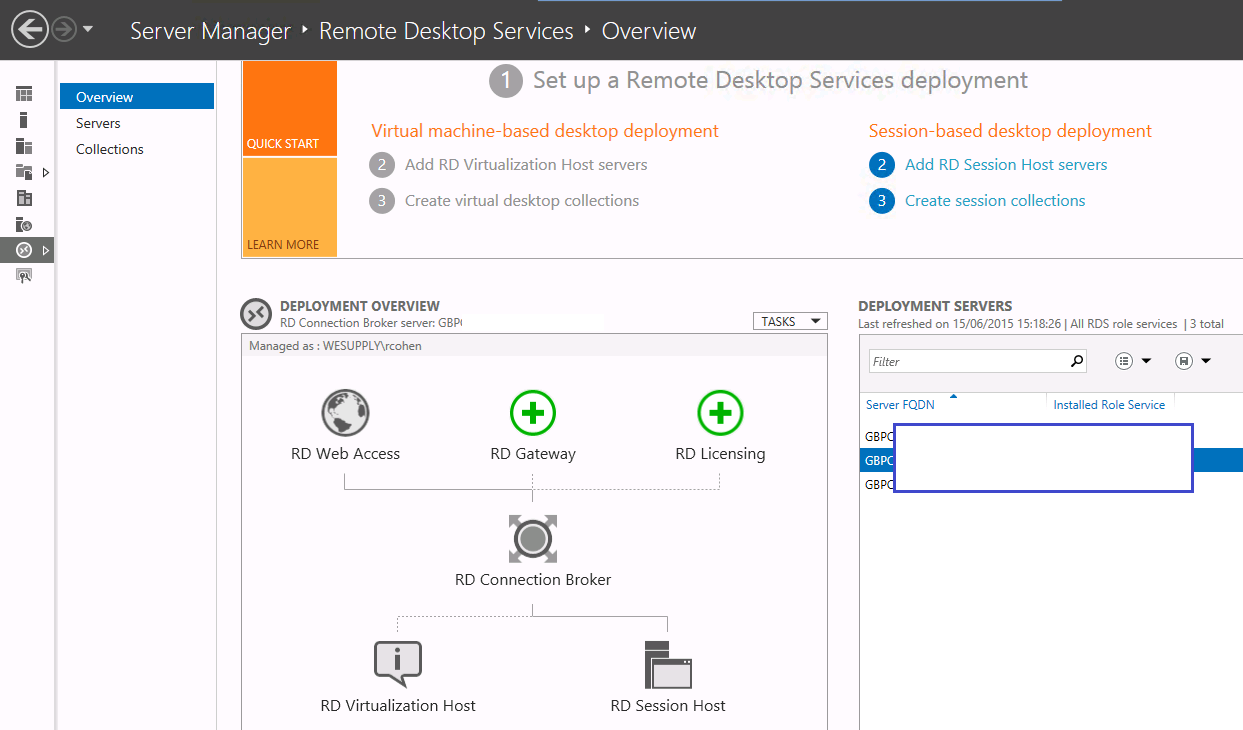Click the 'DEPLOYMENT SERVERS' heading
This screenshot has height=730, width=1243.
pyautogui.click(x=935, y=306)
